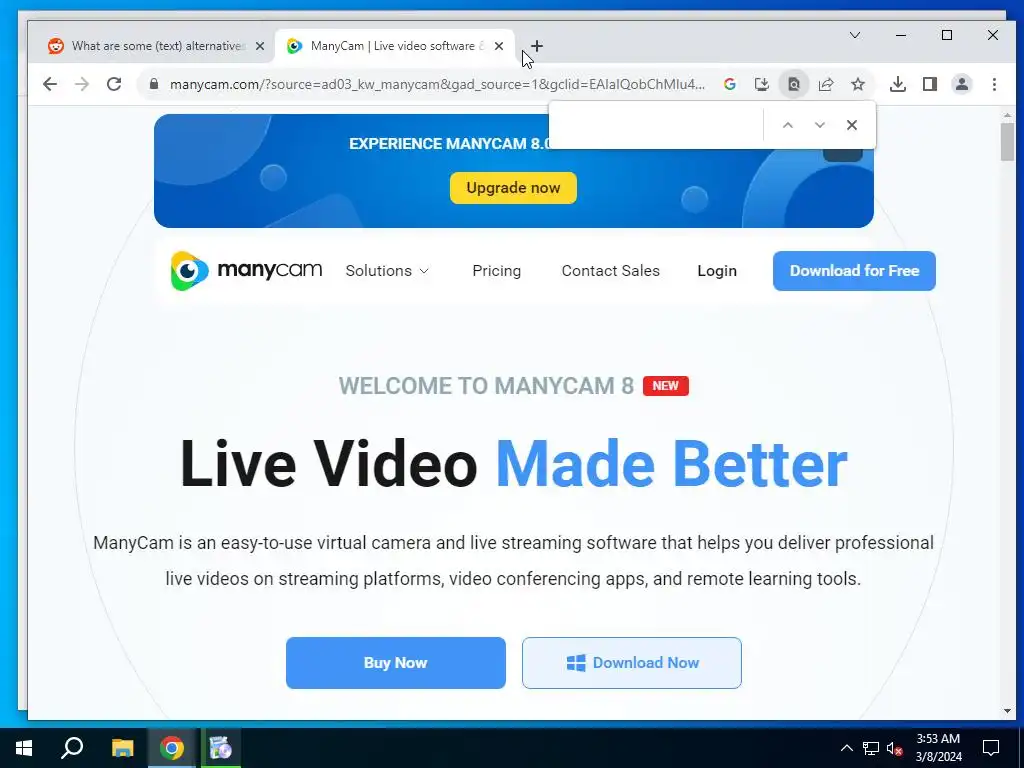Click the Chrome taskbar icon
This screenshot has height=768, width=1024.
pyautogui.click(x=172, y=748)
